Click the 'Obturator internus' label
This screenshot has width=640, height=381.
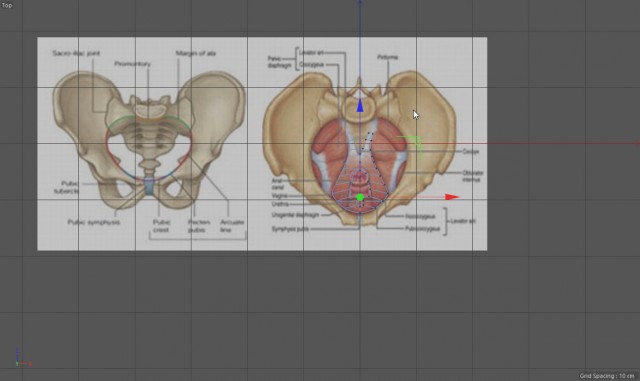(x=472, y=176)
